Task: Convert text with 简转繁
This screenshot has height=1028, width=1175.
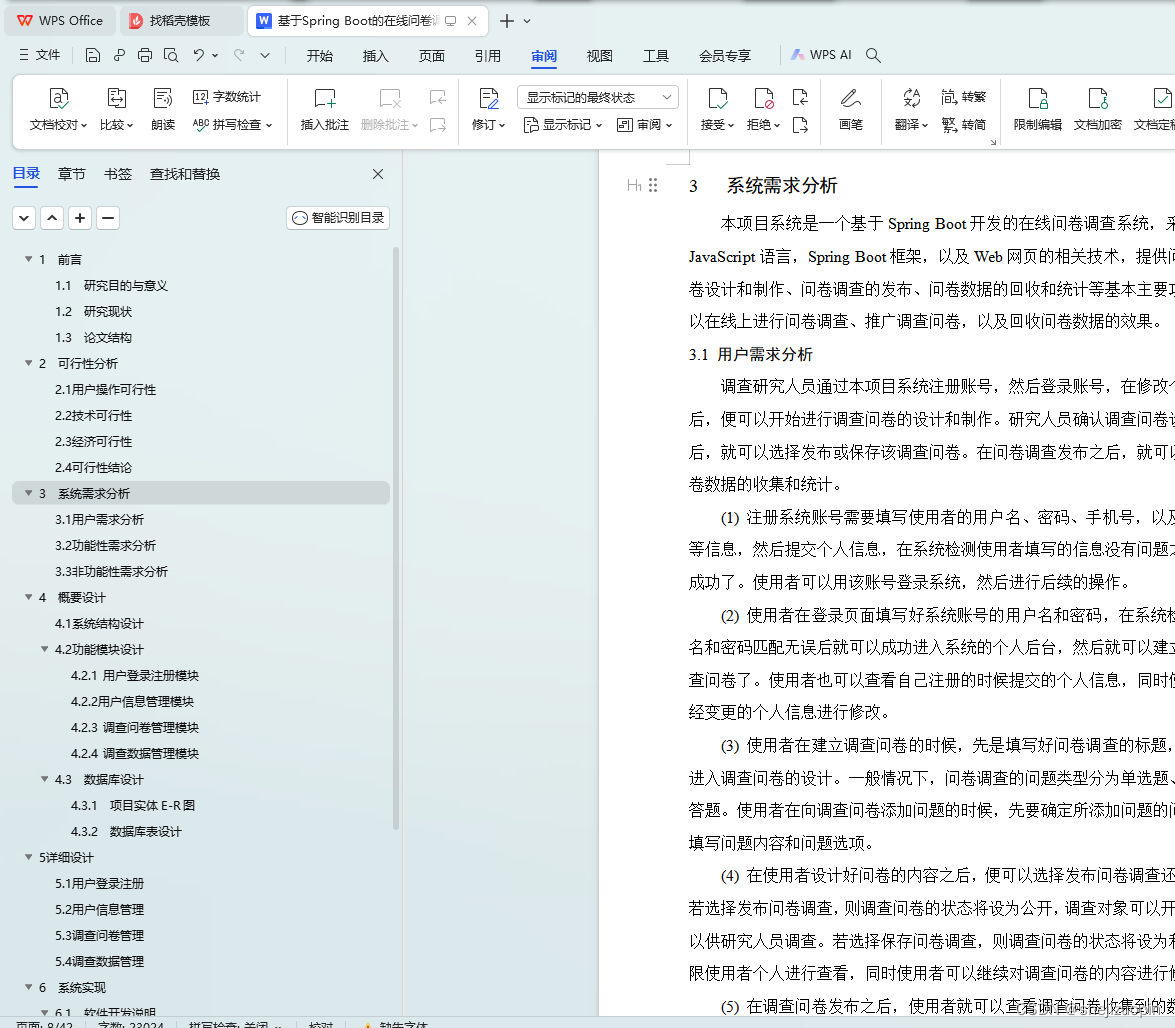Action: click(964, 97)
